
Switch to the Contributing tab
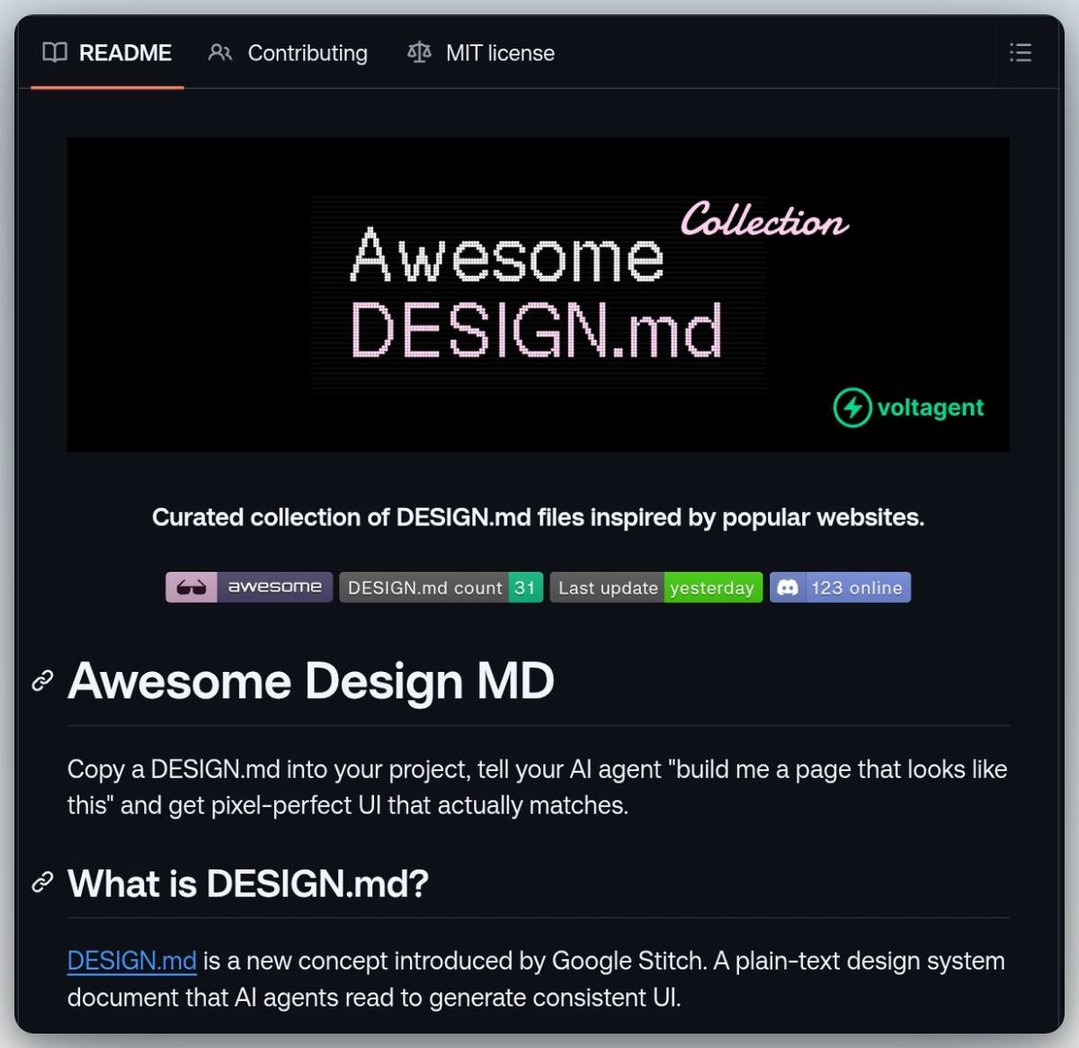288,53
